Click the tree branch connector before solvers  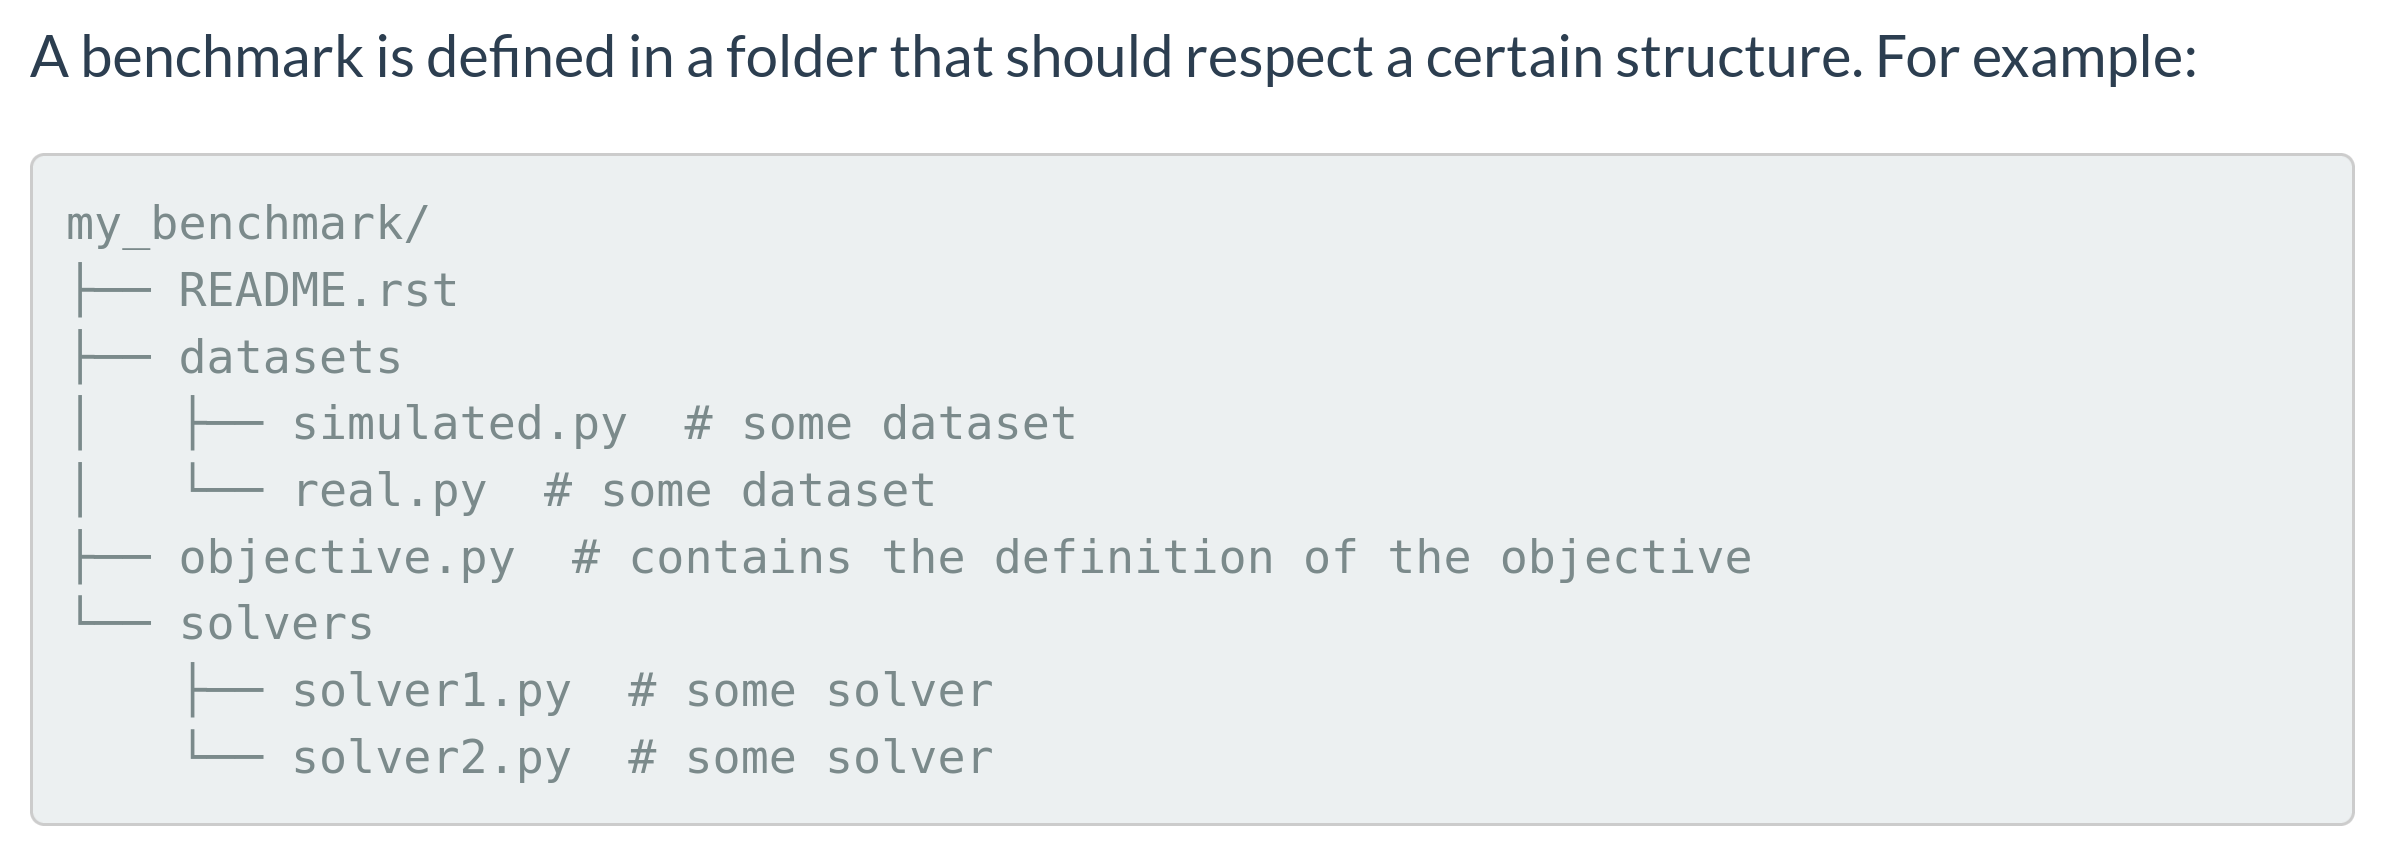(113, 622)
